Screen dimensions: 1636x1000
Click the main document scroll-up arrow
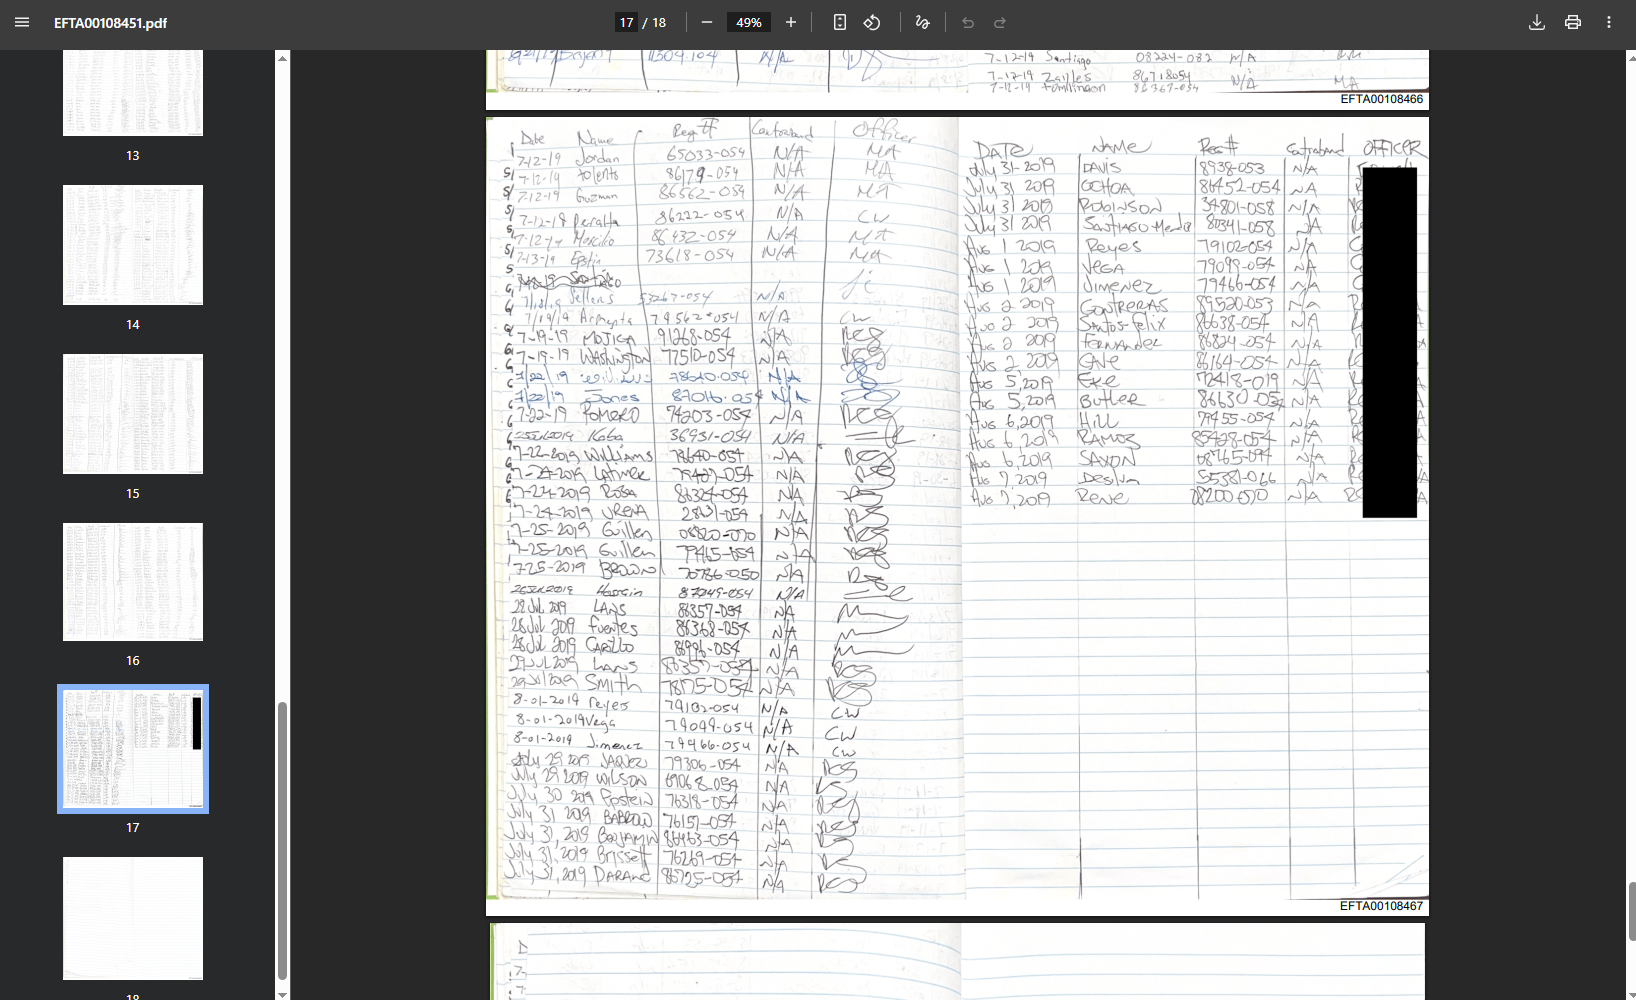(1631, 57)
